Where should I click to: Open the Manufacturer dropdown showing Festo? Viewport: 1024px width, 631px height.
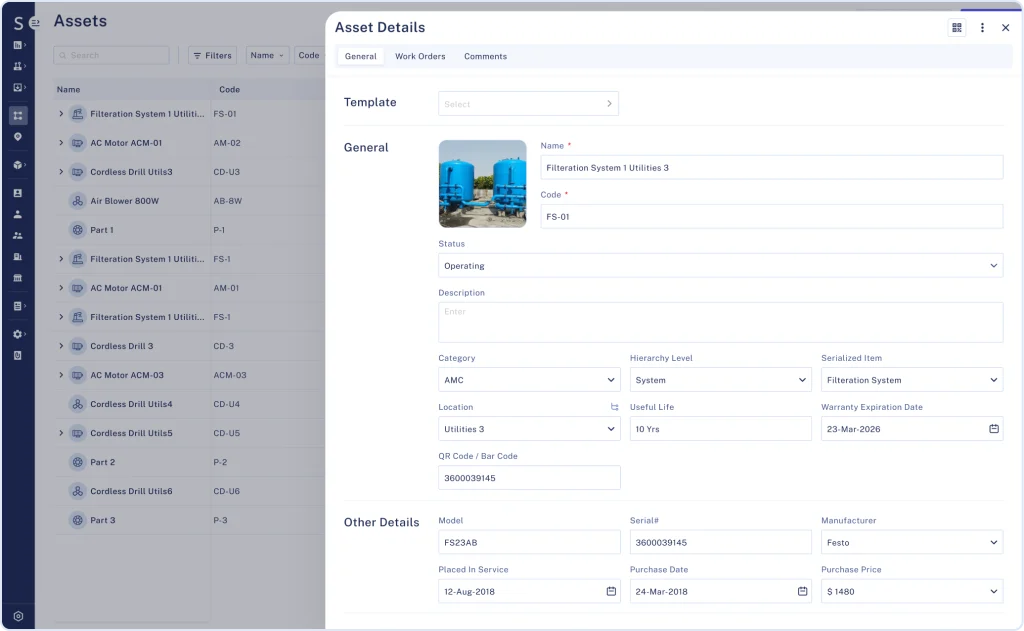tap(911, 543)
